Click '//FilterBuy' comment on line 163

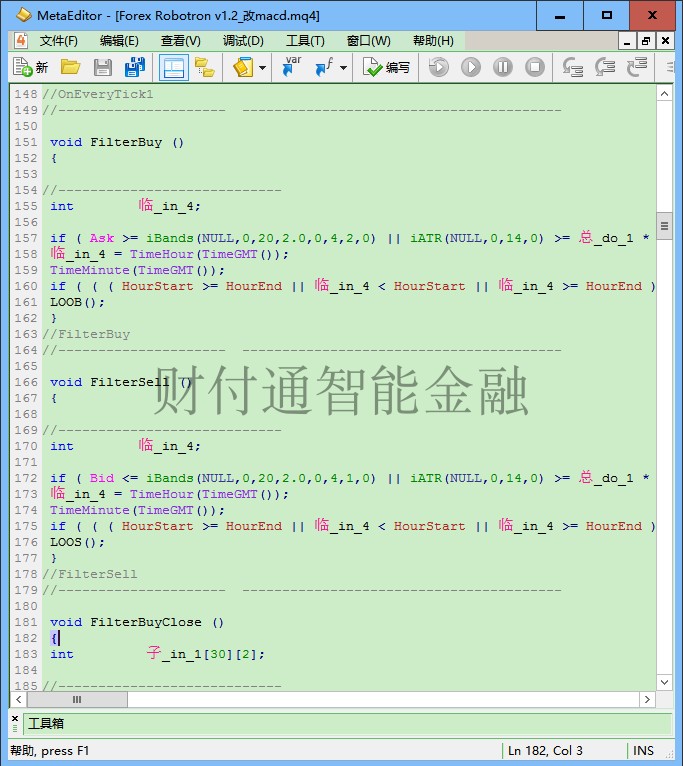pyautogui.click(x=86, y=334)
